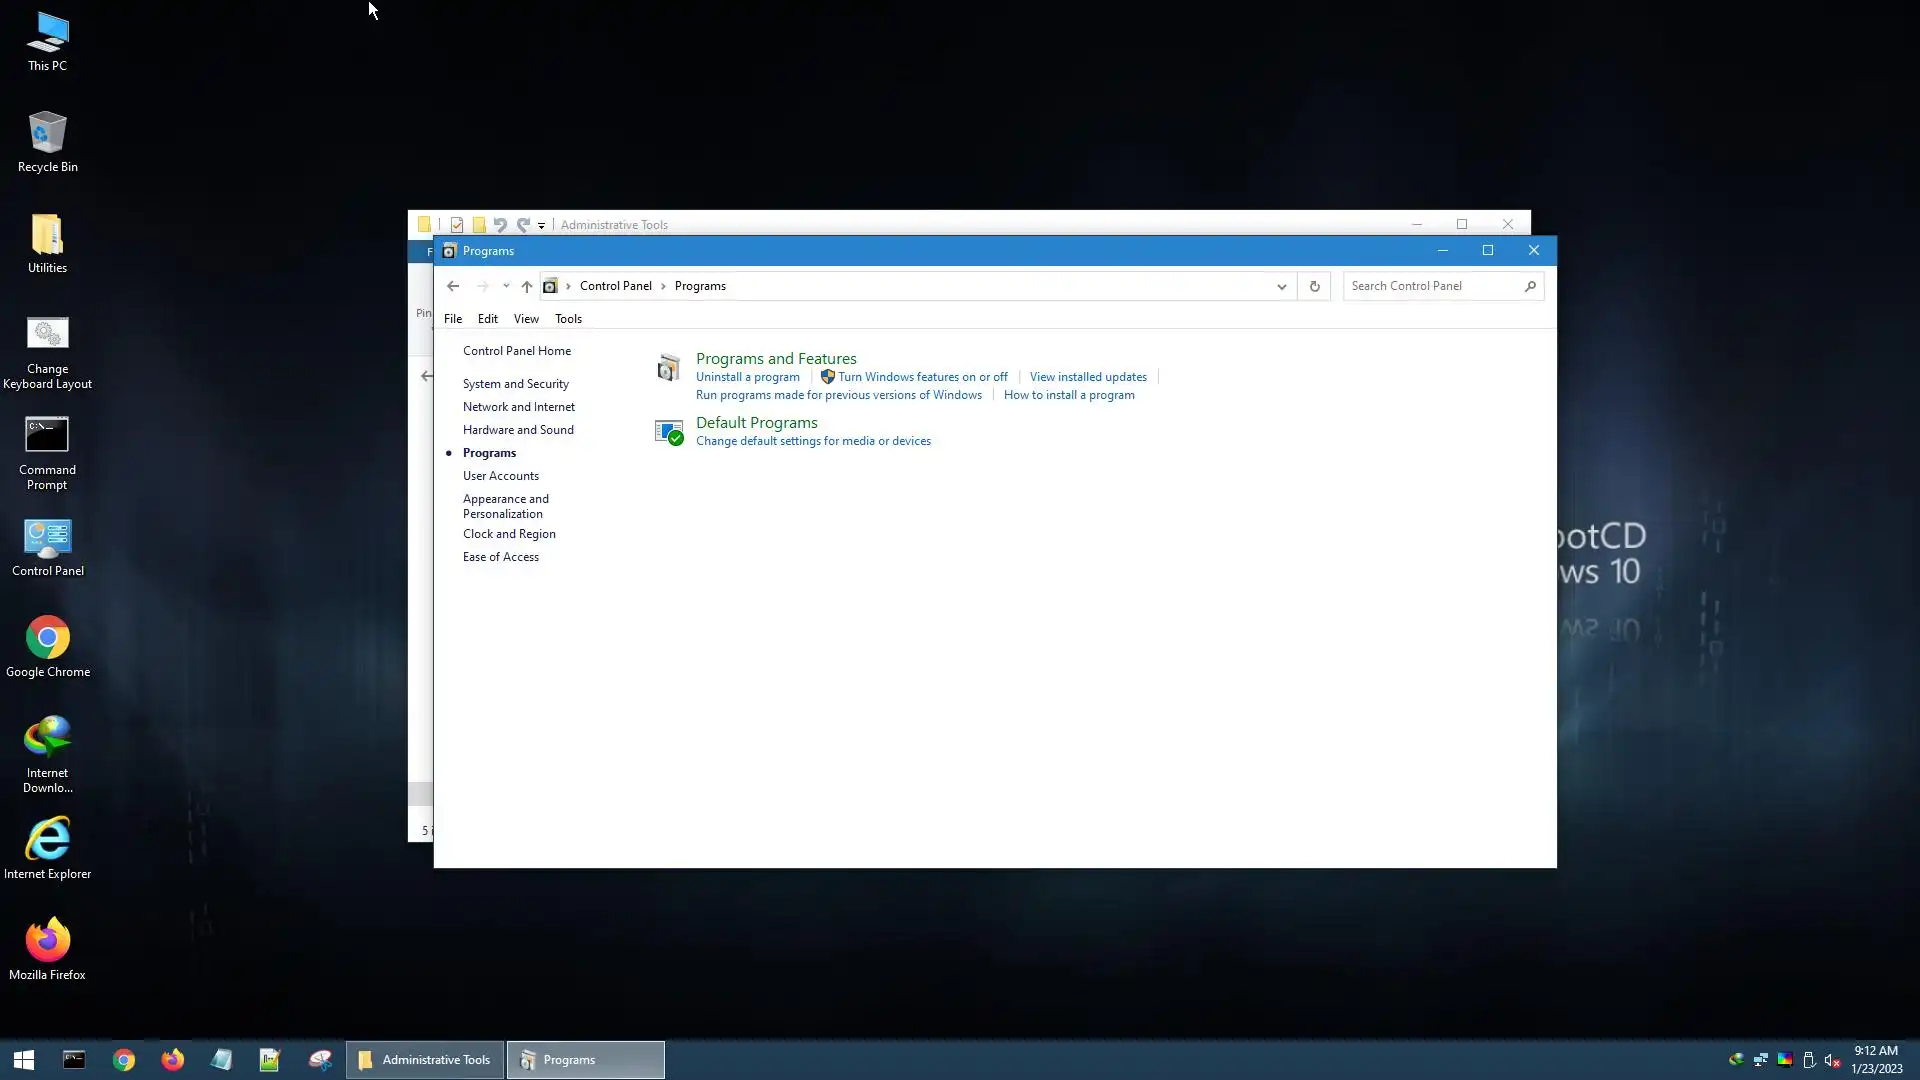1920x1080 pixels.
Task: Open the Programs and Features icon
Action: click(668, 368)
